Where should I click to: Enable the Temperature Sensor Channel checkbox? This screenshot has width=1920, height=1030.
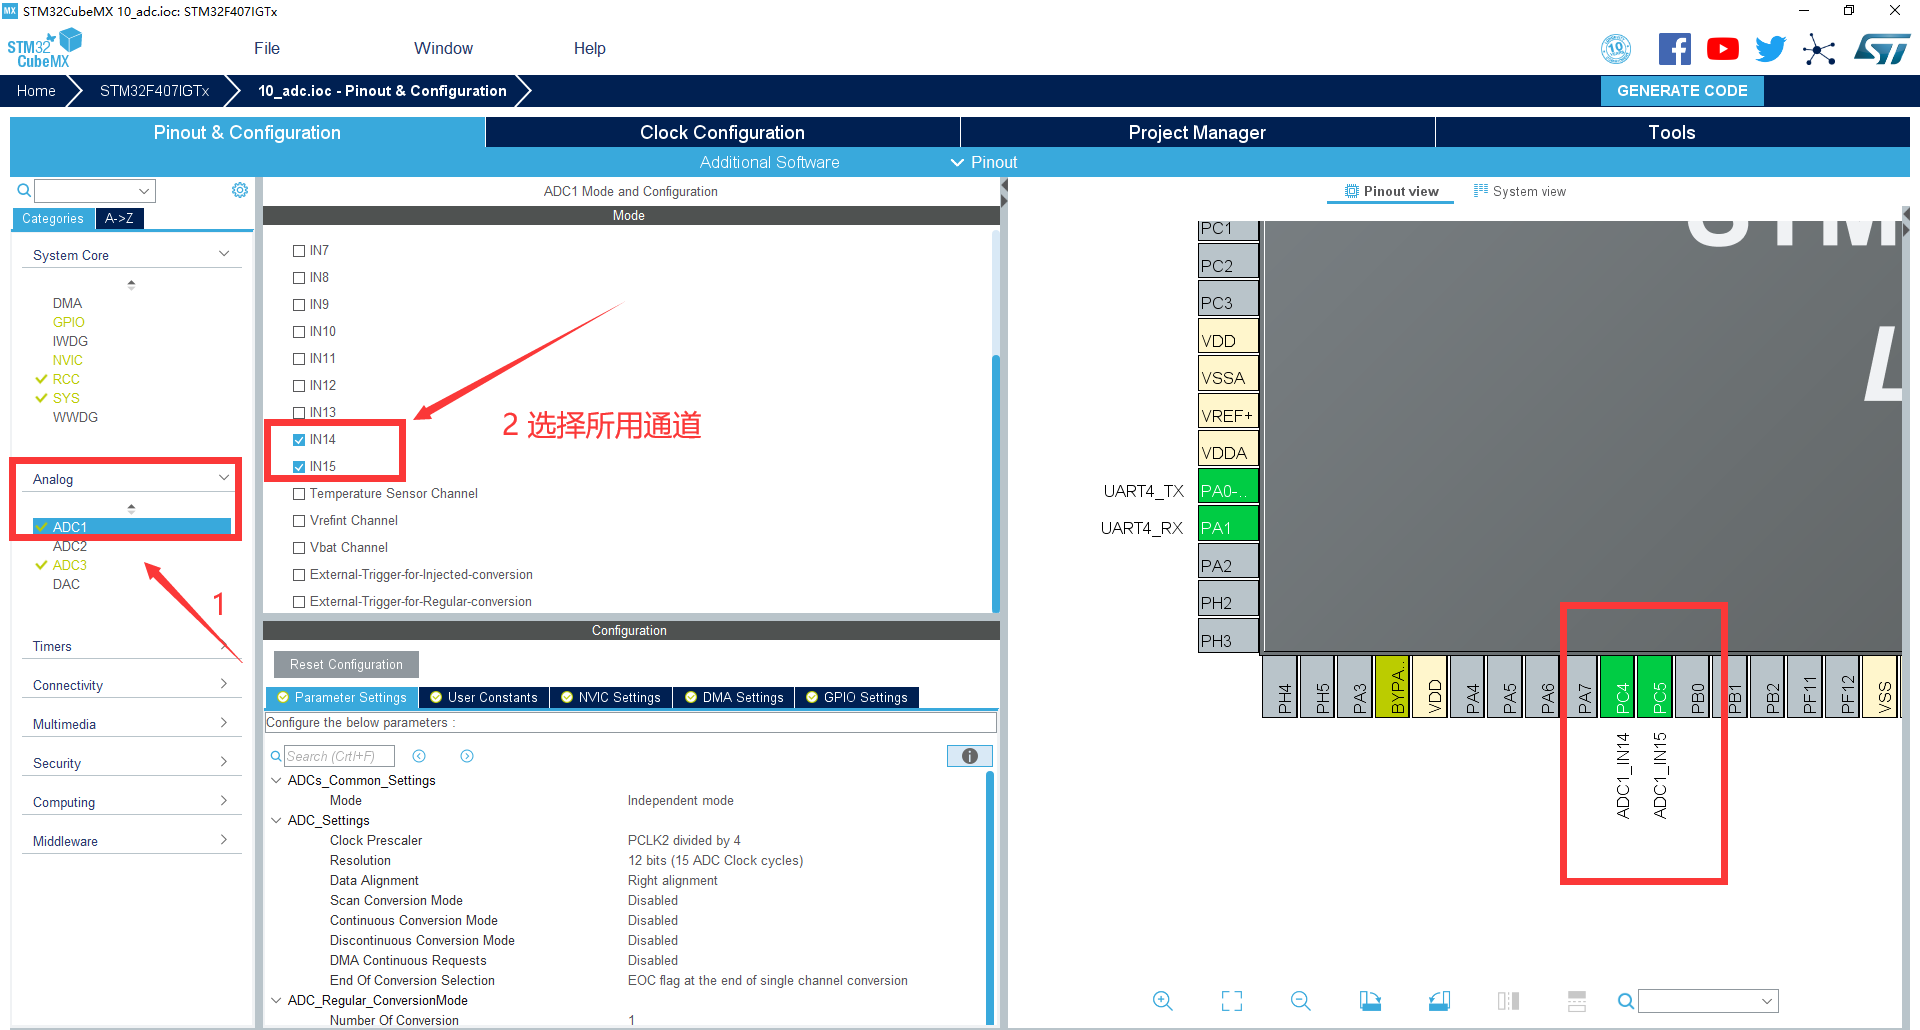click(299, 494)
